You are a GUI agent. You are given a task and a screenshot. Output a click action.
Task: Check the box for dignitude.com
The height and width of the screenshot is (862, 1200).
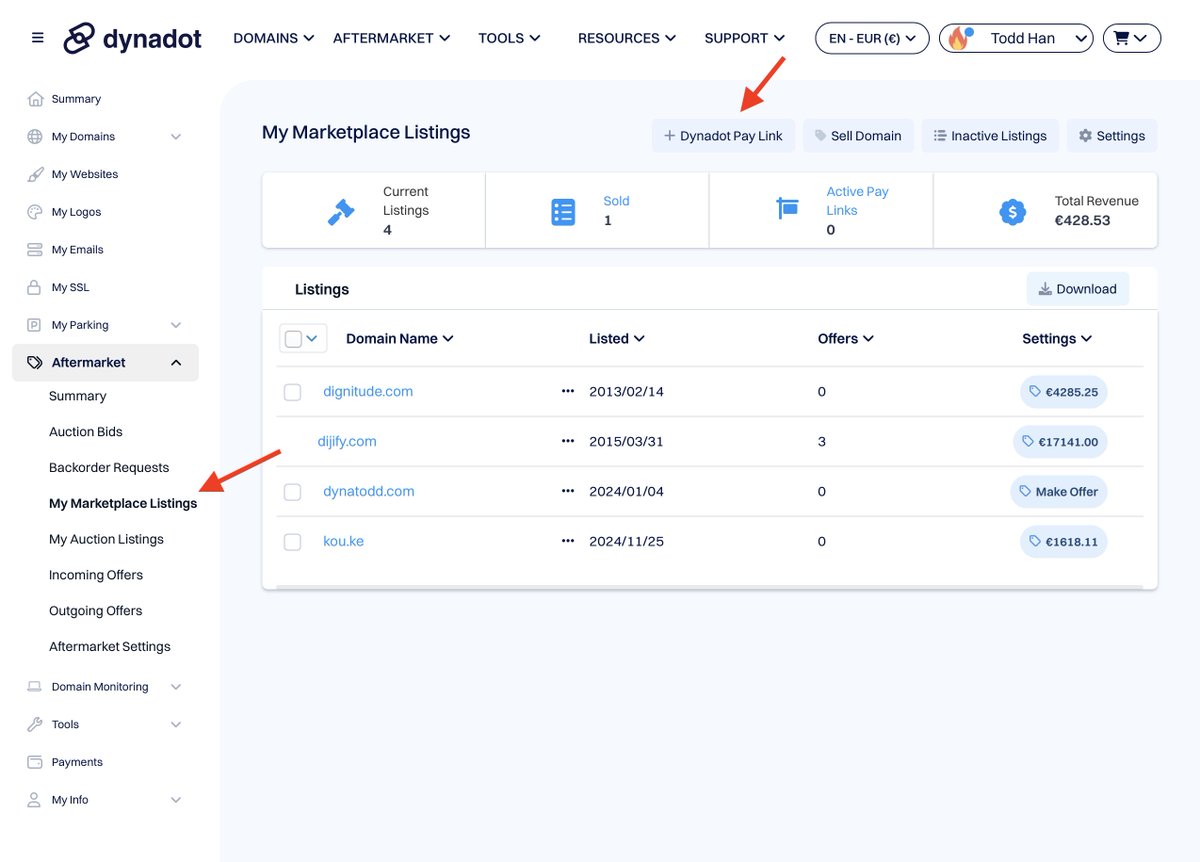292,392
